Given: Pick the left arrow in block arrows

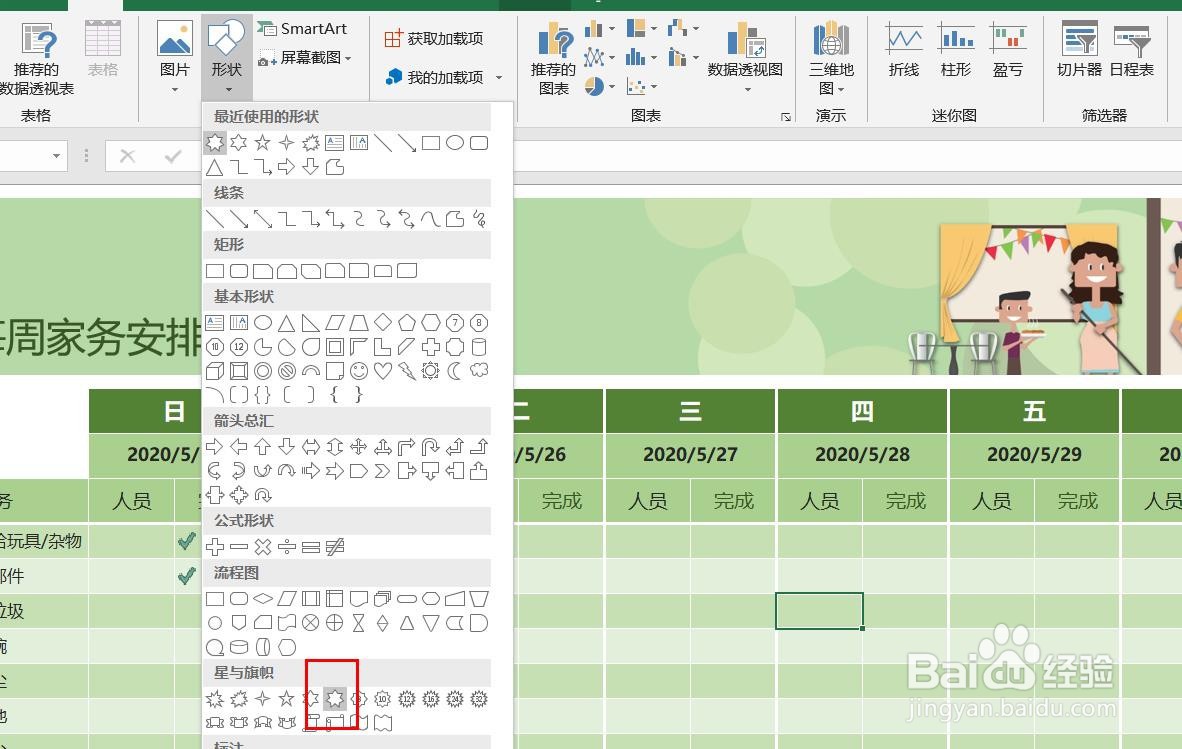Looking at the screenshot, I should click(x=239, y=447).
